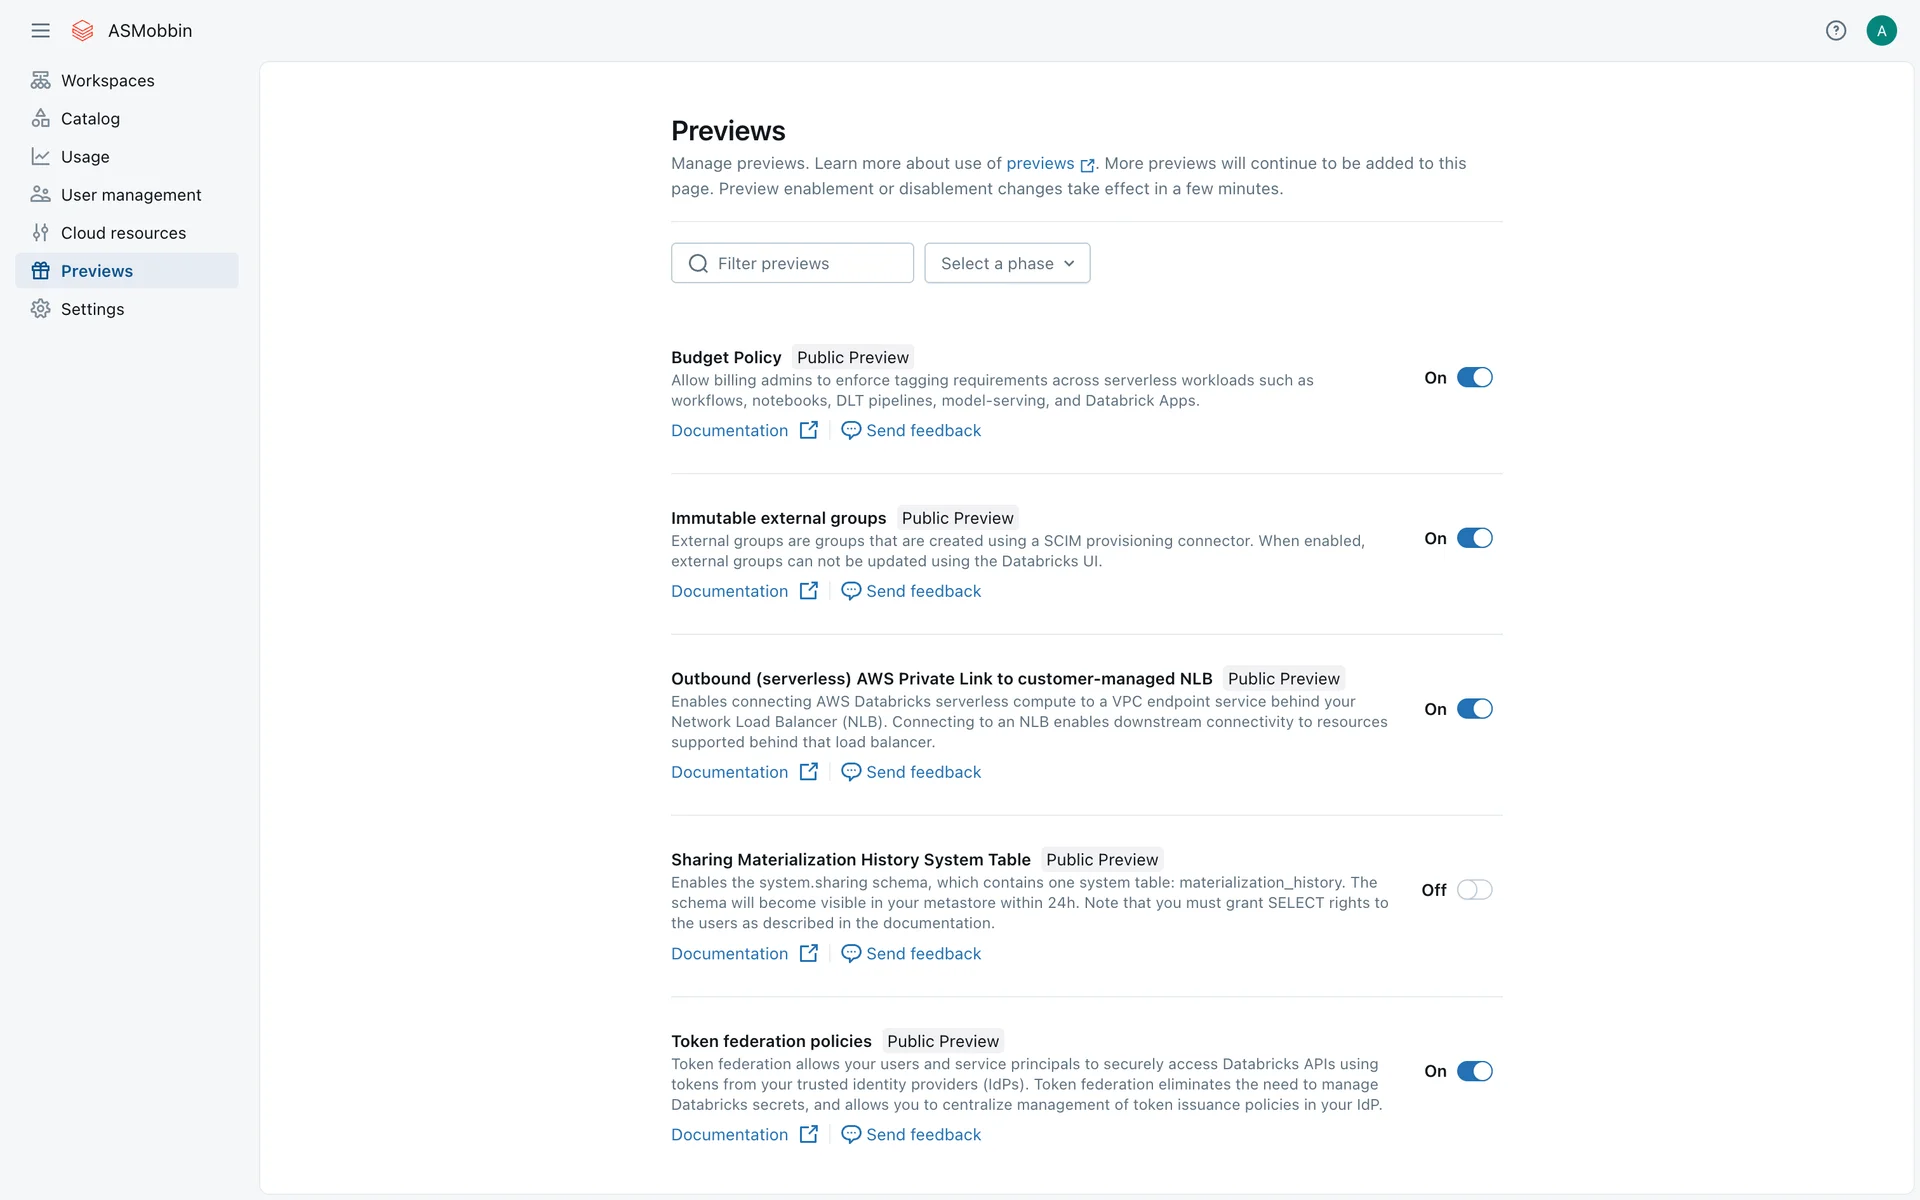1920x1200 pixels.
Task: Select Previews in the sidebar
Action: [x=97, y=271]
